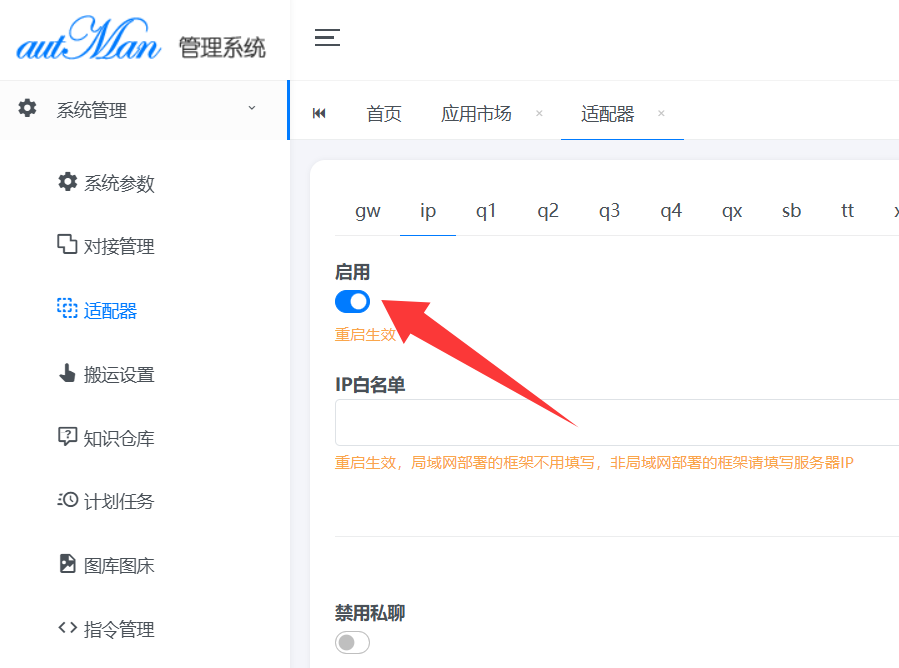The height and width of the screenshot is (668, 899).
Task: Switch to the q2 adapter tab
Action: [548, 211]
